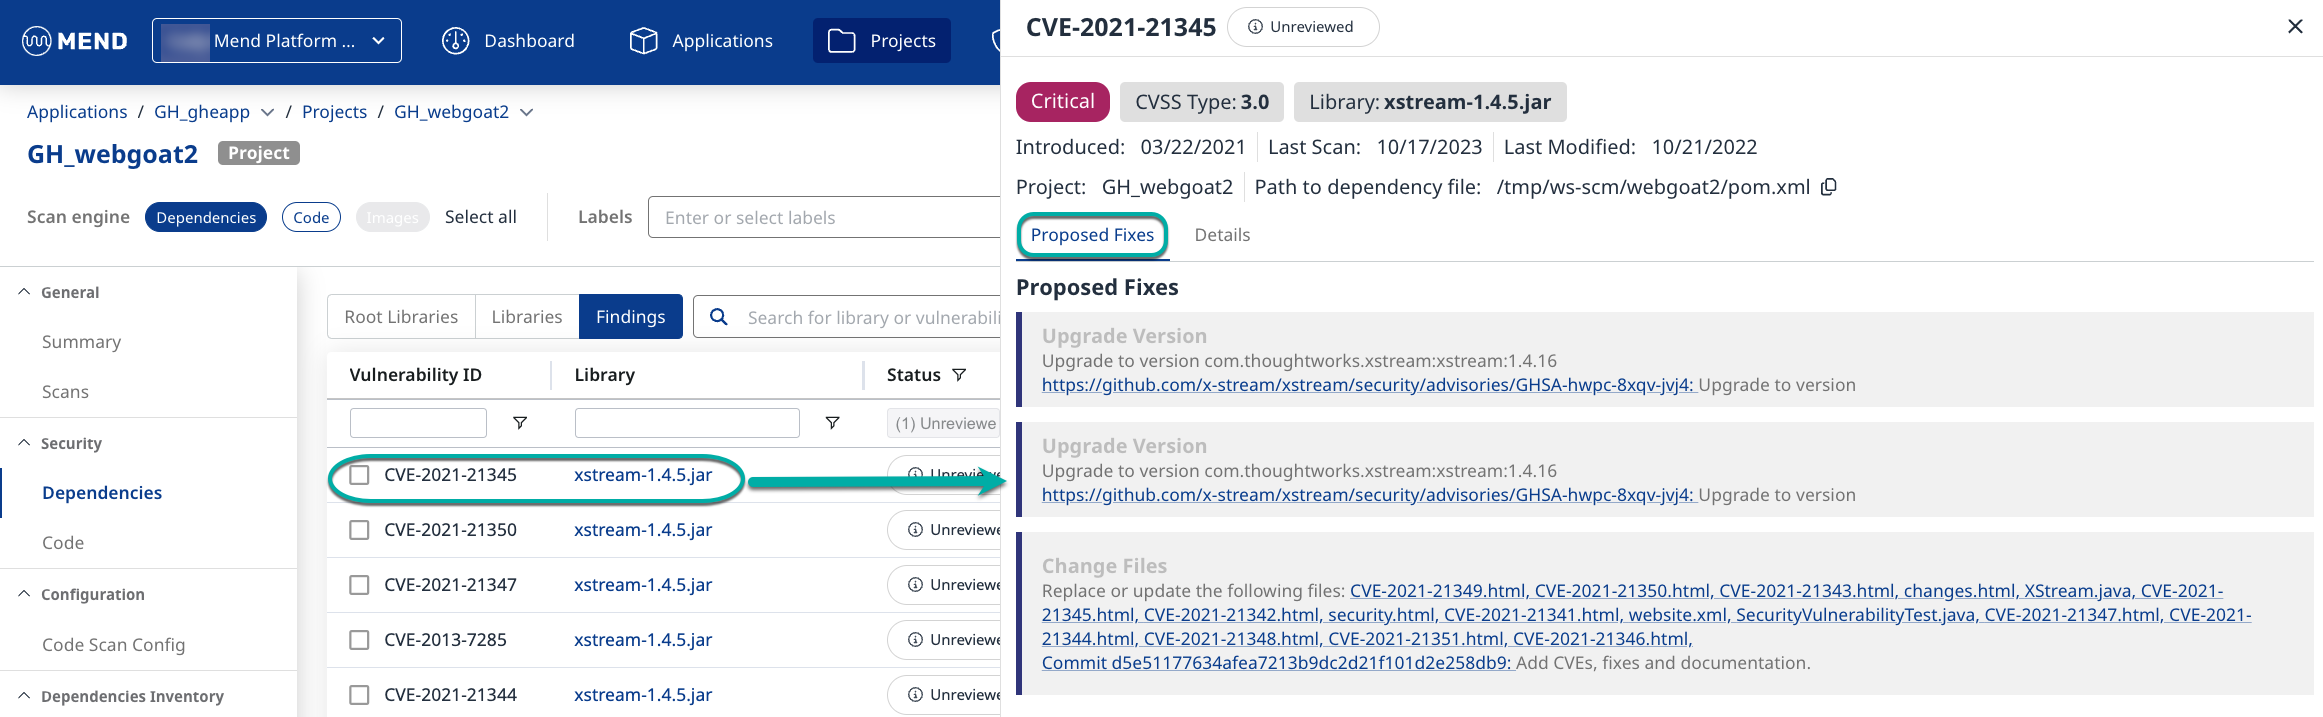Click the Mend logo icon

pyautogui.click(x=37, y=41)
